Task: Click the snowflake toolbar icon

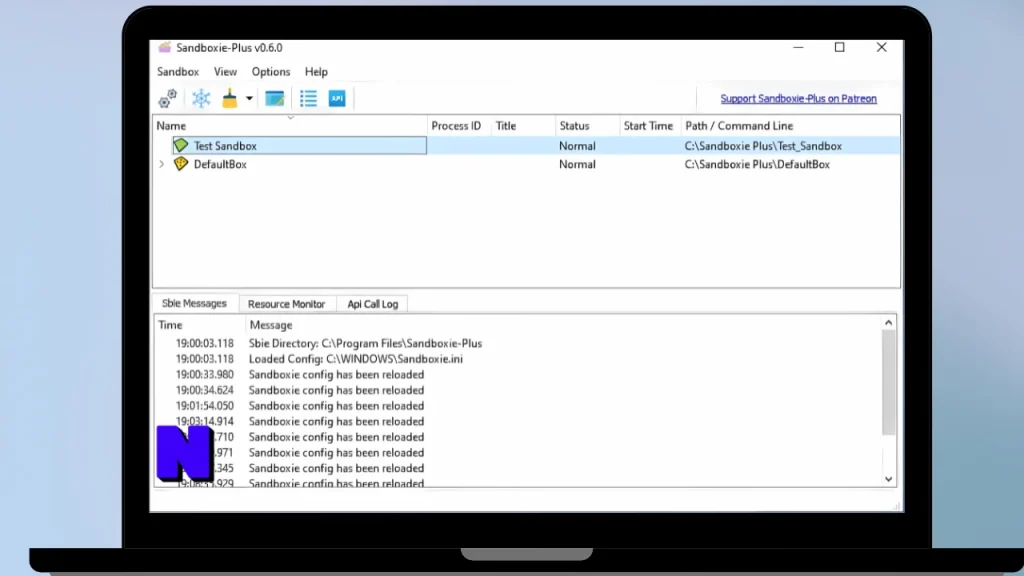Action: (x=201, y=99)
